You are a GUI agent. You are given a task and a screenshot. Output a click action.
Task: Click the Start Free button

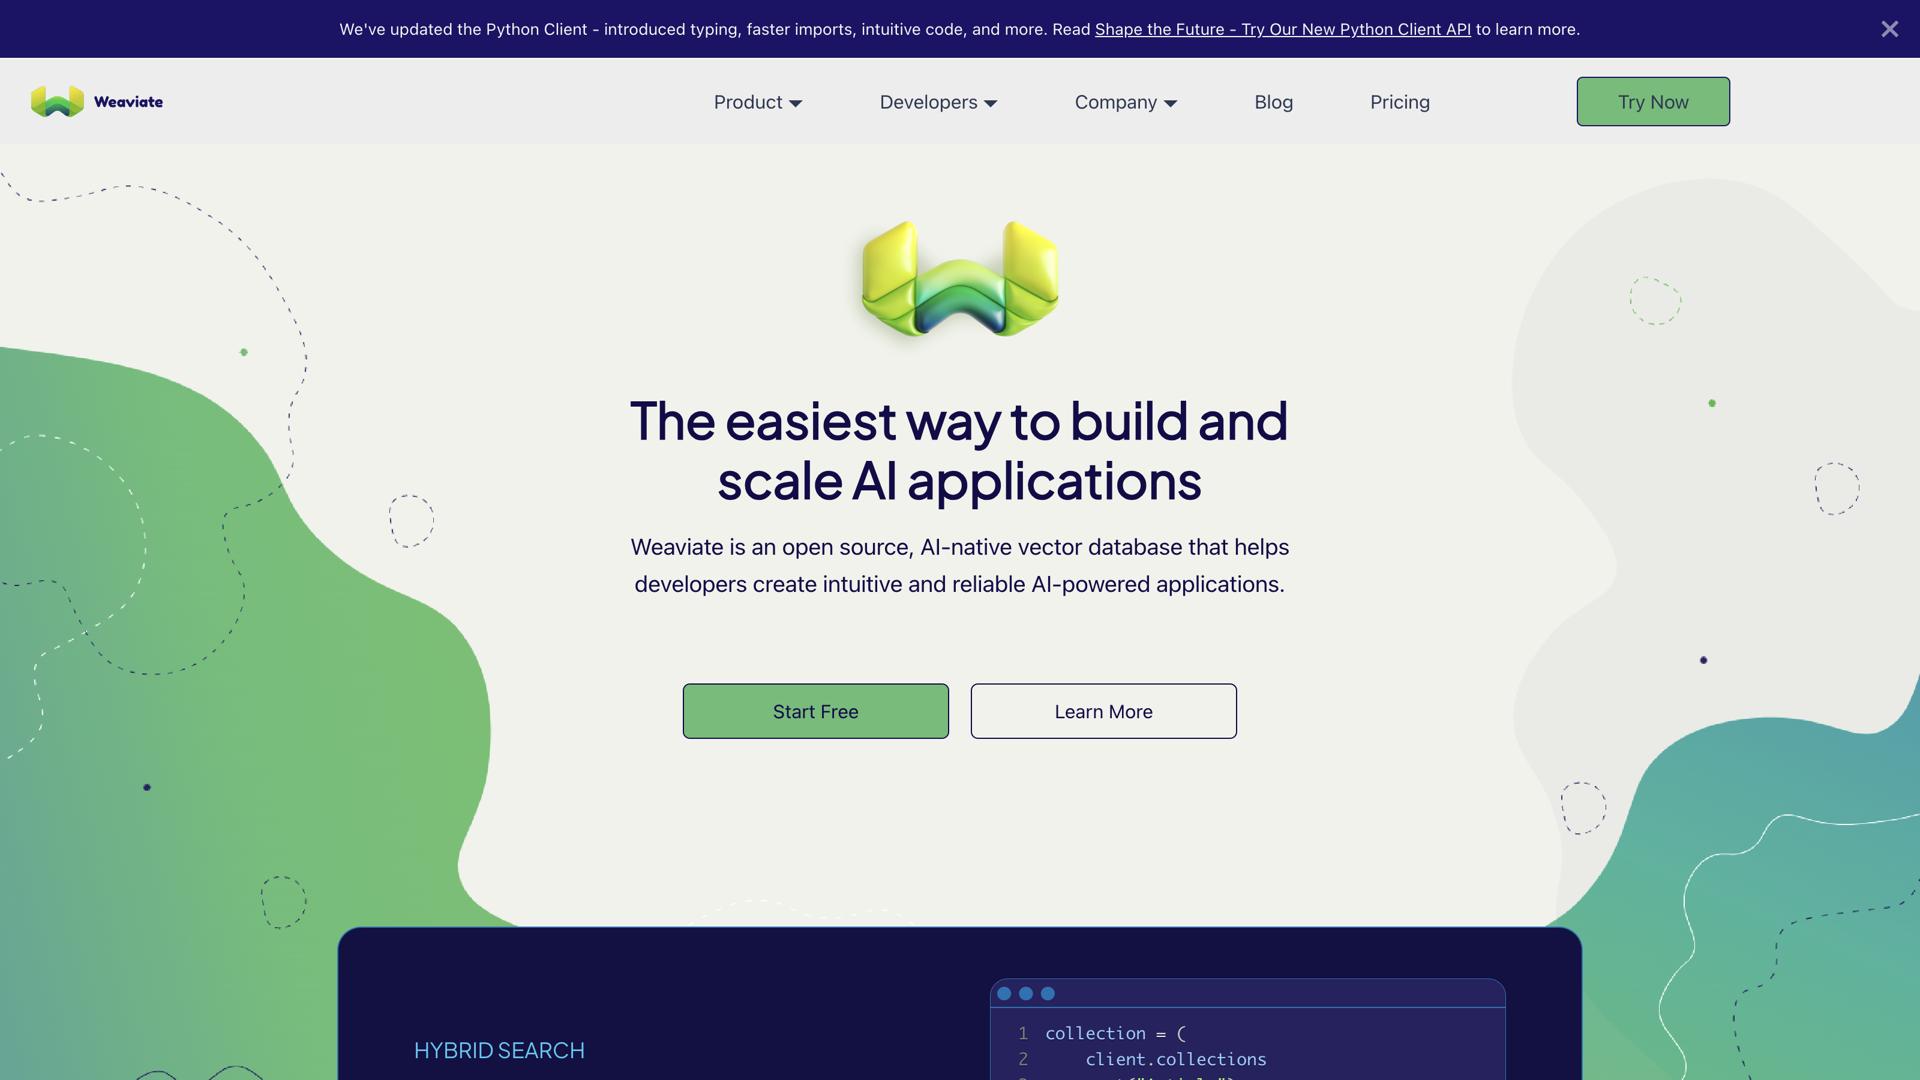pos(815,711)
